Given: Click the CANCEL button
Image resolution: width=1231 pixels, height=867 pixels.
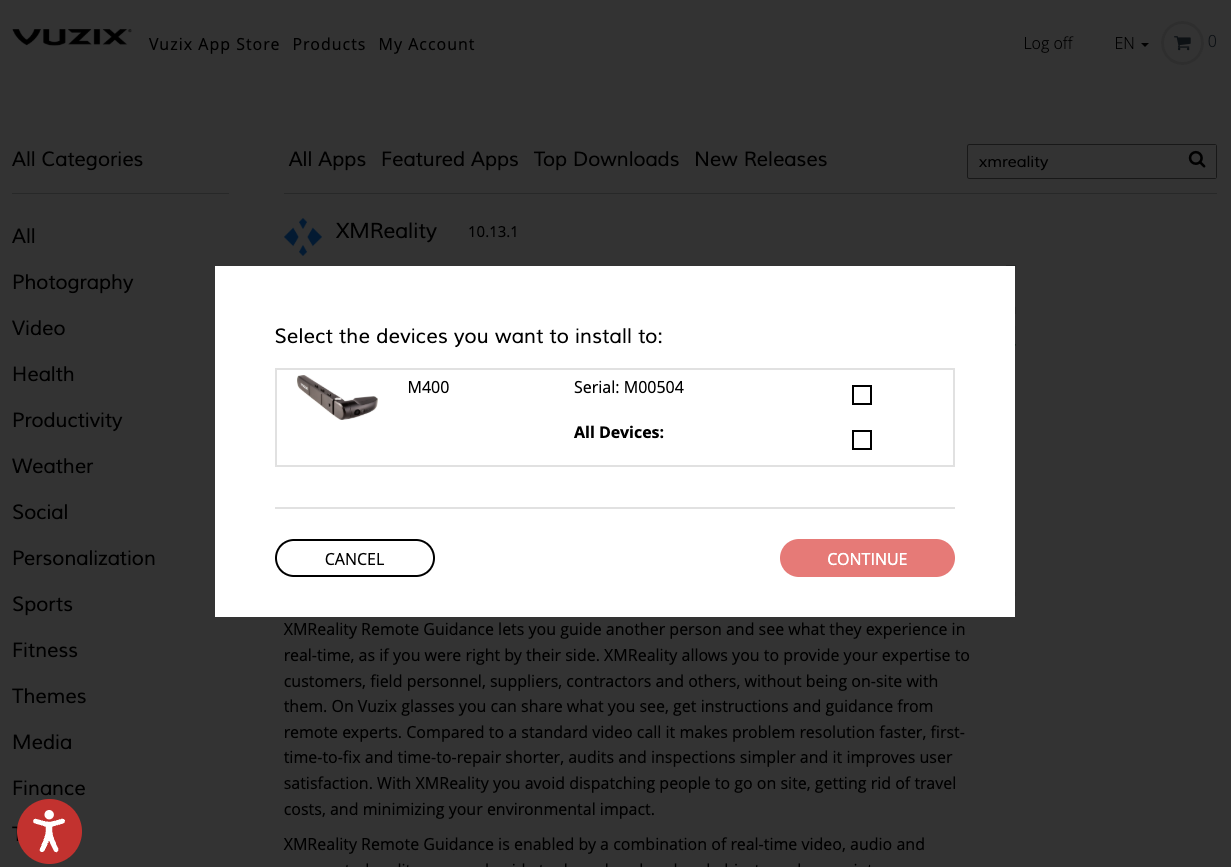Looking at the screenshot, I should (354, 558).
